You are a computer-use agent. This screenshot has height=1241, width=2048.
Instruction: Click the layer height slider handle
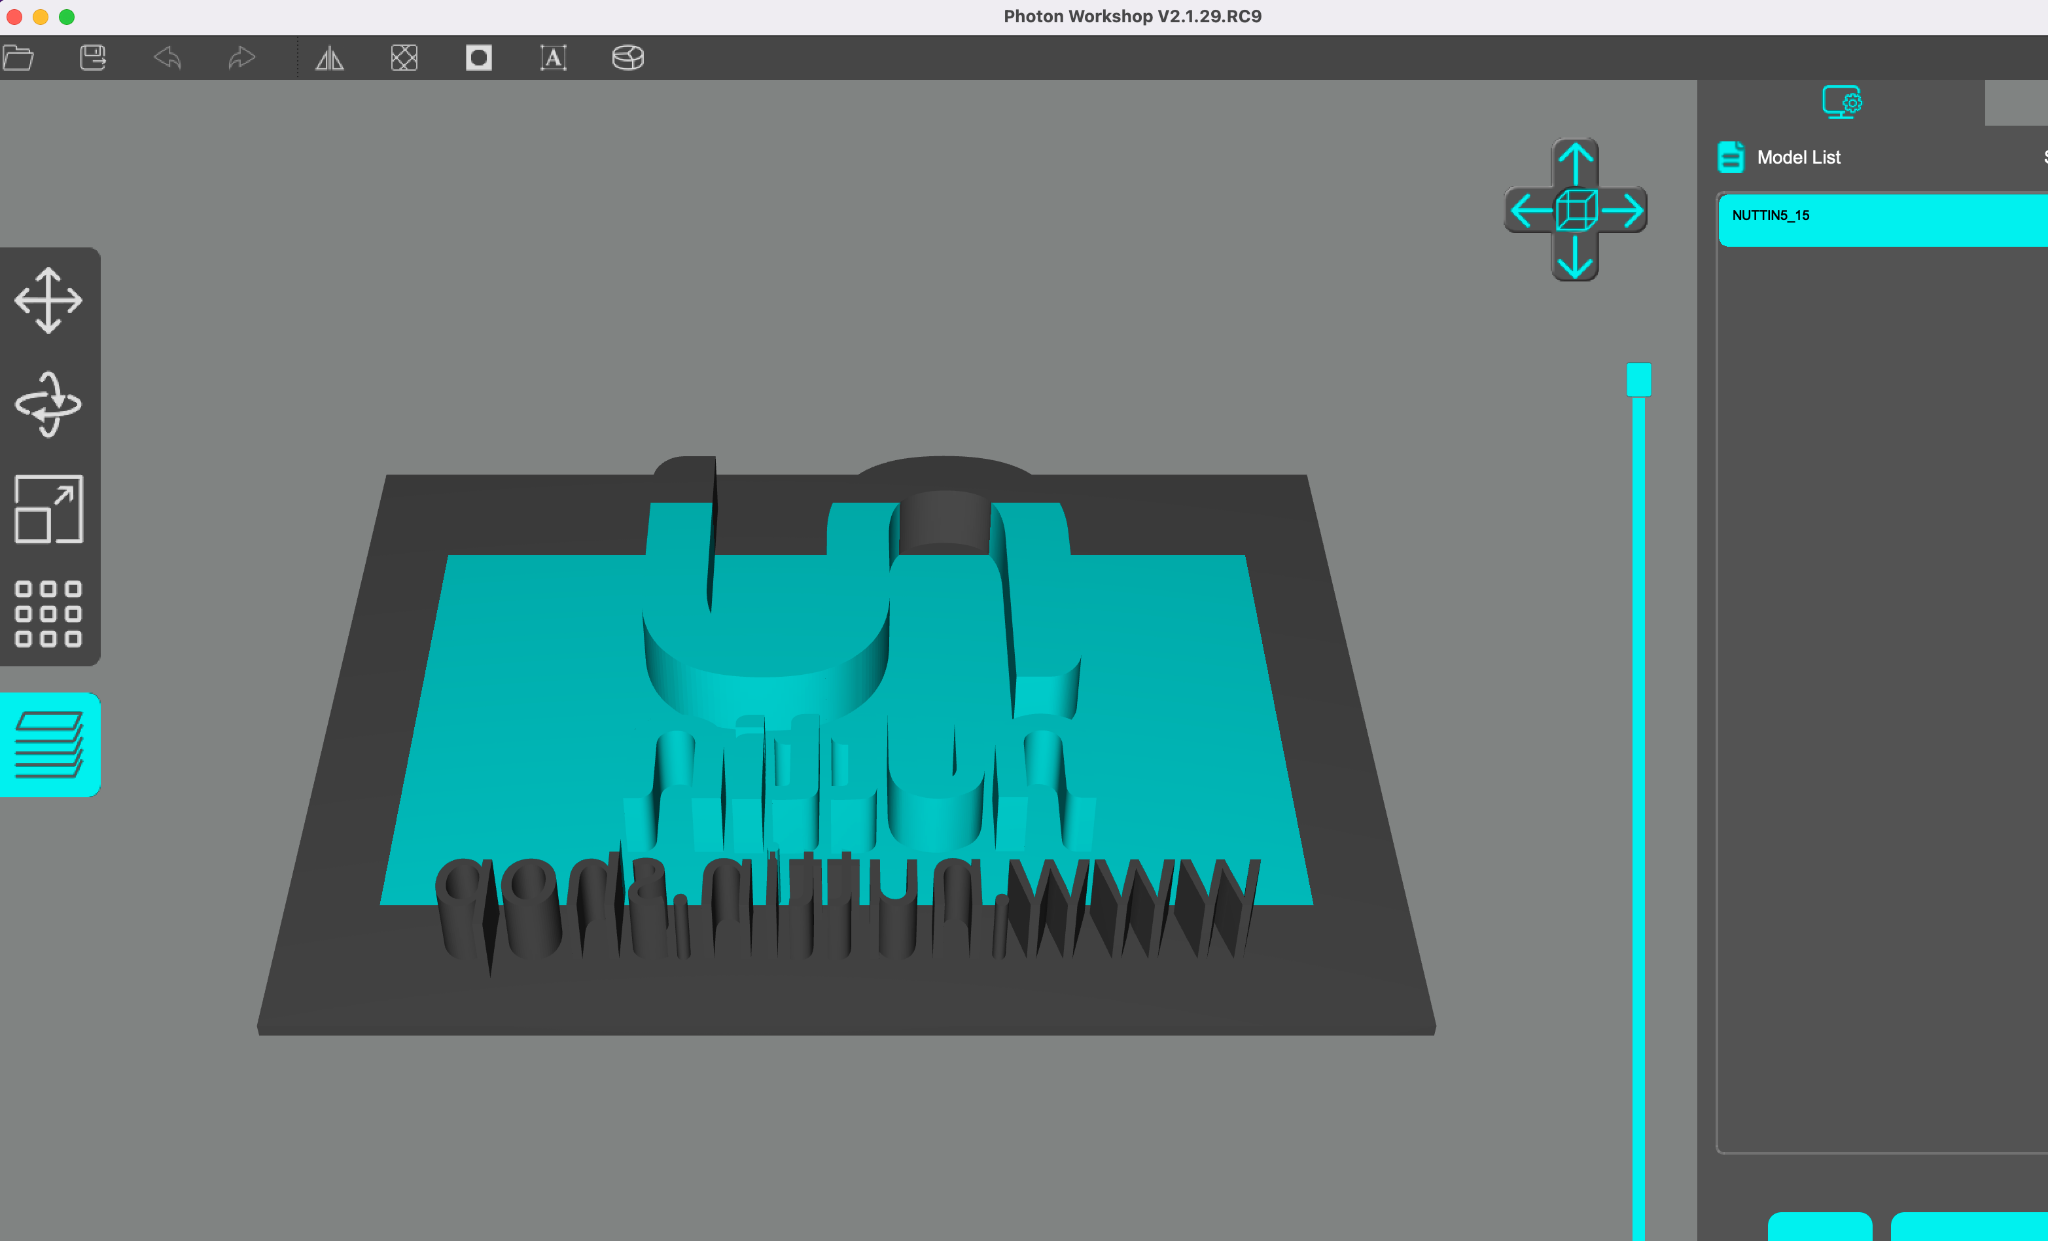click(x=1638, y=380)
